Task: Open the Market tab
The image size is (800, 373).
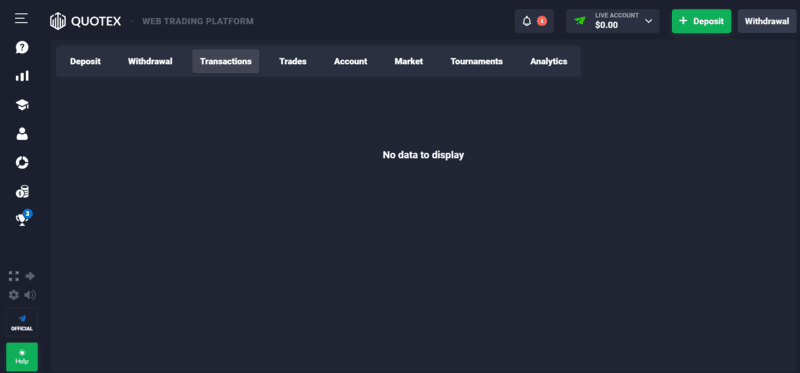Action: (x=409, y=61)
